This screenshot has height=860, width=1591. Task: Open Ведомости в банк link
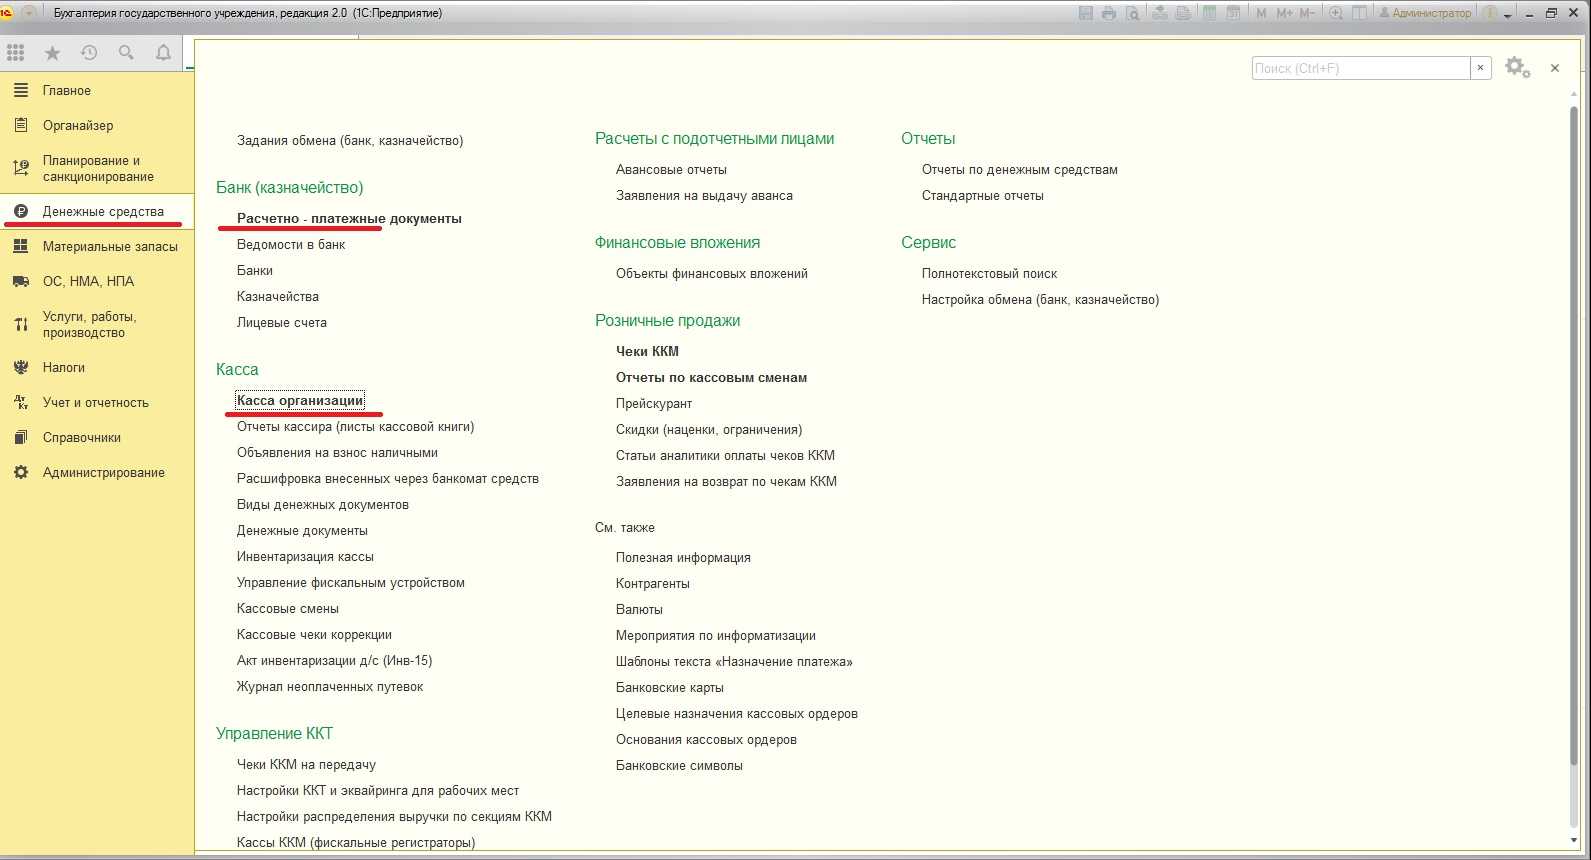pos(291,244)
